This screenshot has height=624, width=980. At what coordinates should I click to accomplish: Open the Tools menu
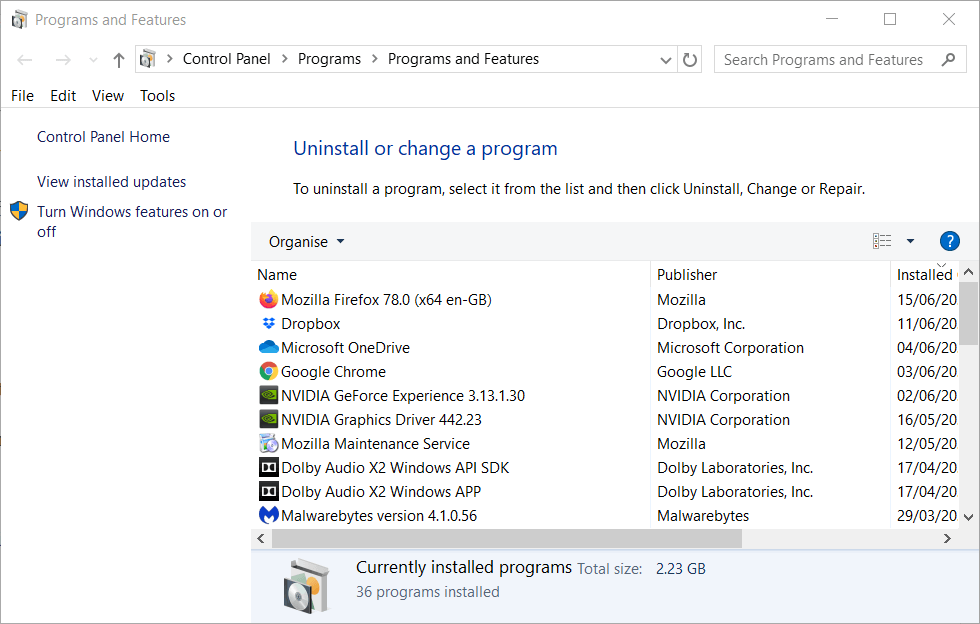158,96
